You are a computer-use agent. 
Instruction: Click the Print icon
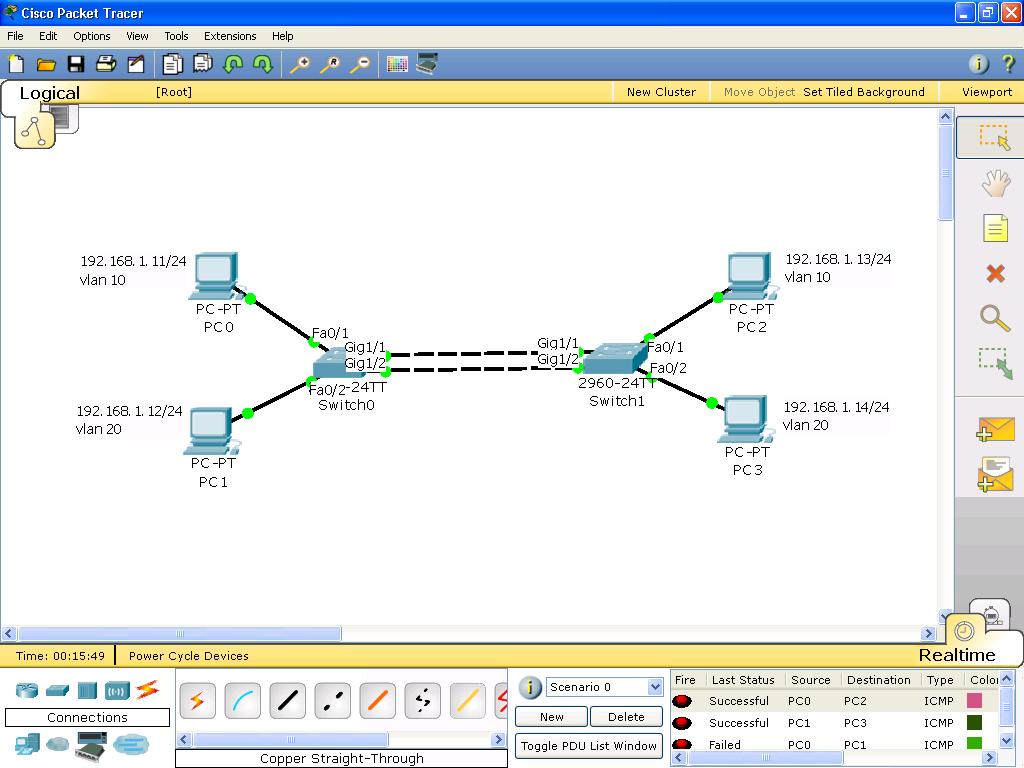[106, 64]
